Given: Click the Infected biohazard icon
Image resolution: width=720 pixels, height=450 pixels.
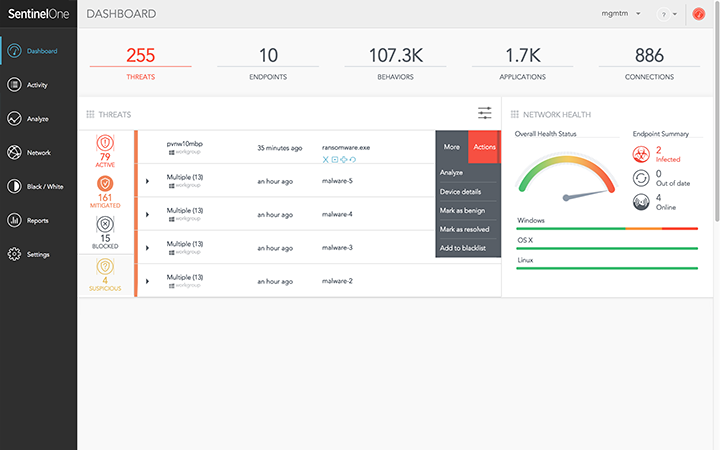Looking at the screenshot, I should coord(641,153).
